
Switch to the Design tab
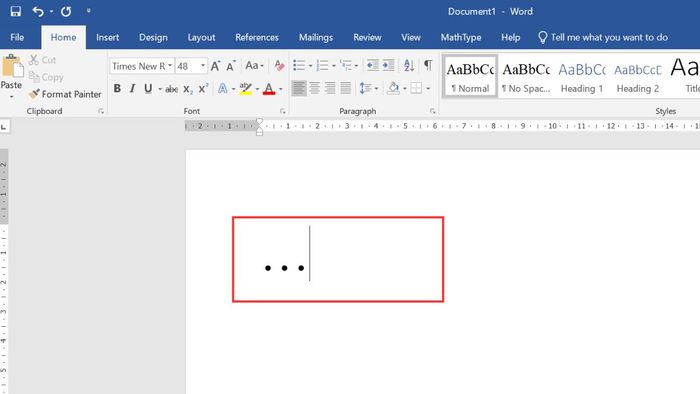coord(153,37)
